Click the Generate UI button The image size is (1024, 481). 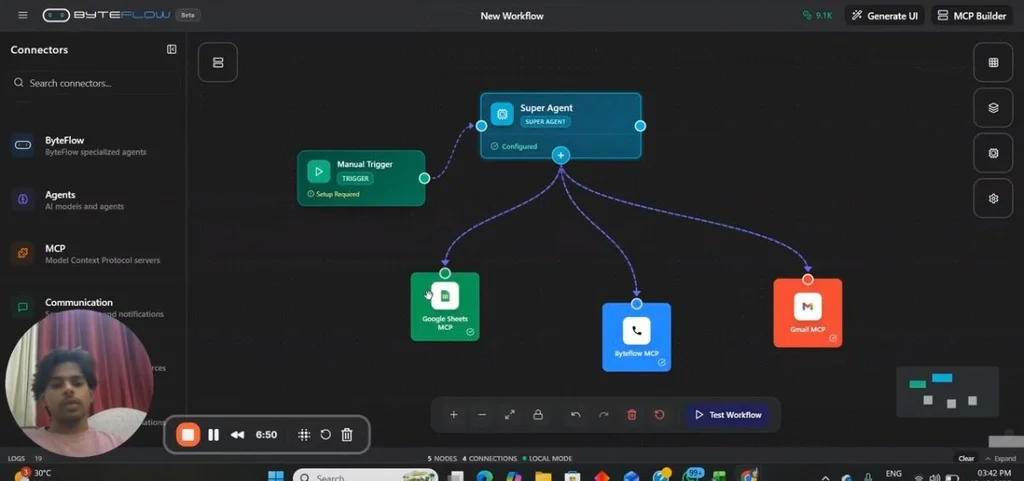[x=885, y=16]
